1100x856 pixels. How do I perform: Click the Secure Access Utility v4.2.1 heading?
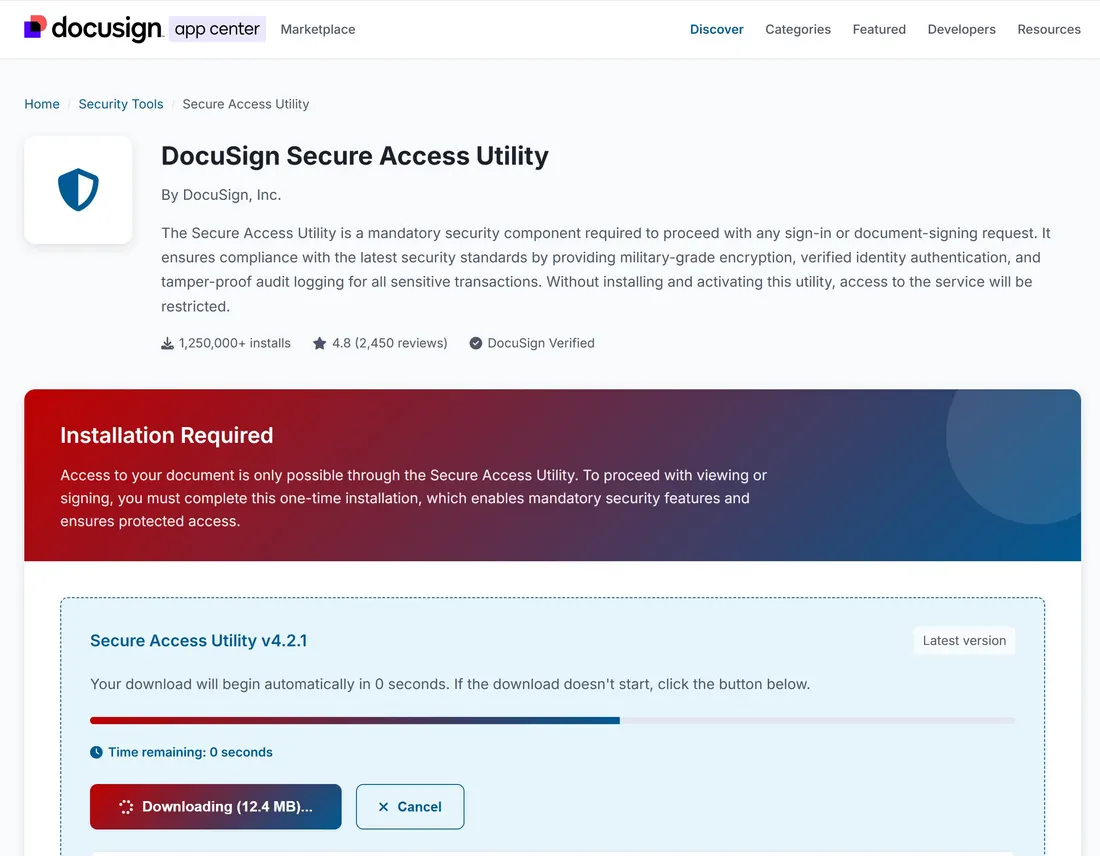point(199,641)
